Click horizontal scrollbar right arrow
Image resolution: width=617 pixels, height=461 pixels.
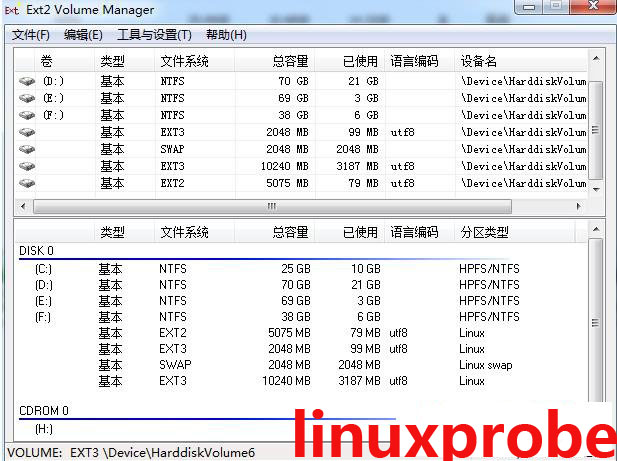578,206
